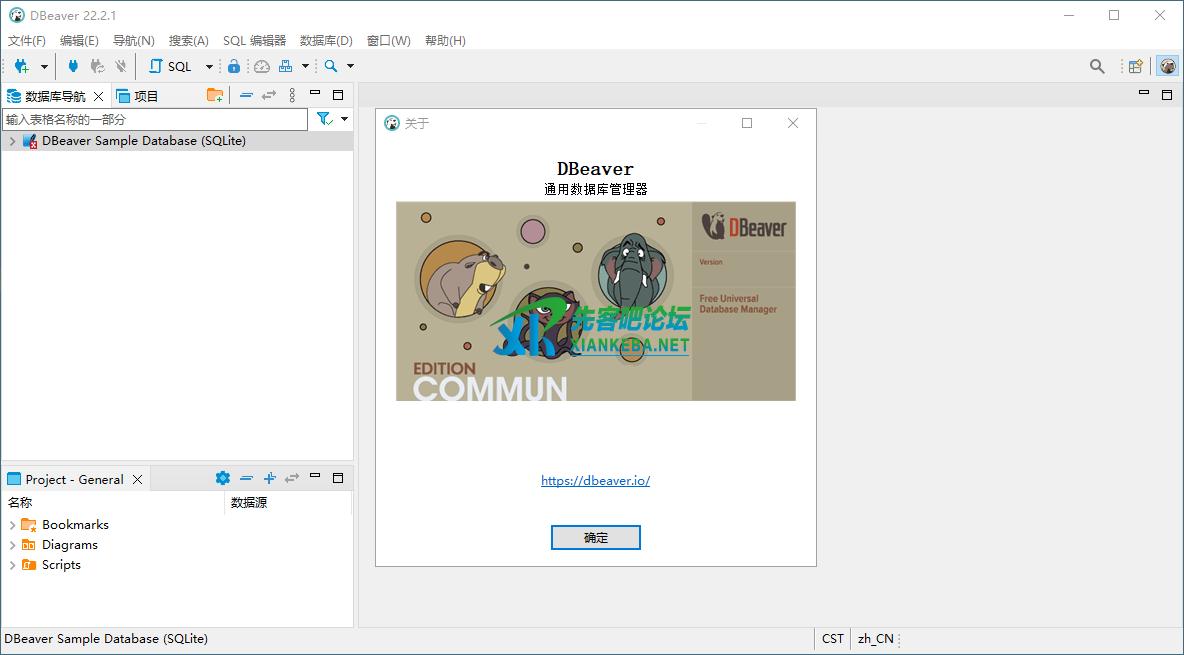Click the orange create folder icon
Screen dimensions: 1184x655
[215, 95]
